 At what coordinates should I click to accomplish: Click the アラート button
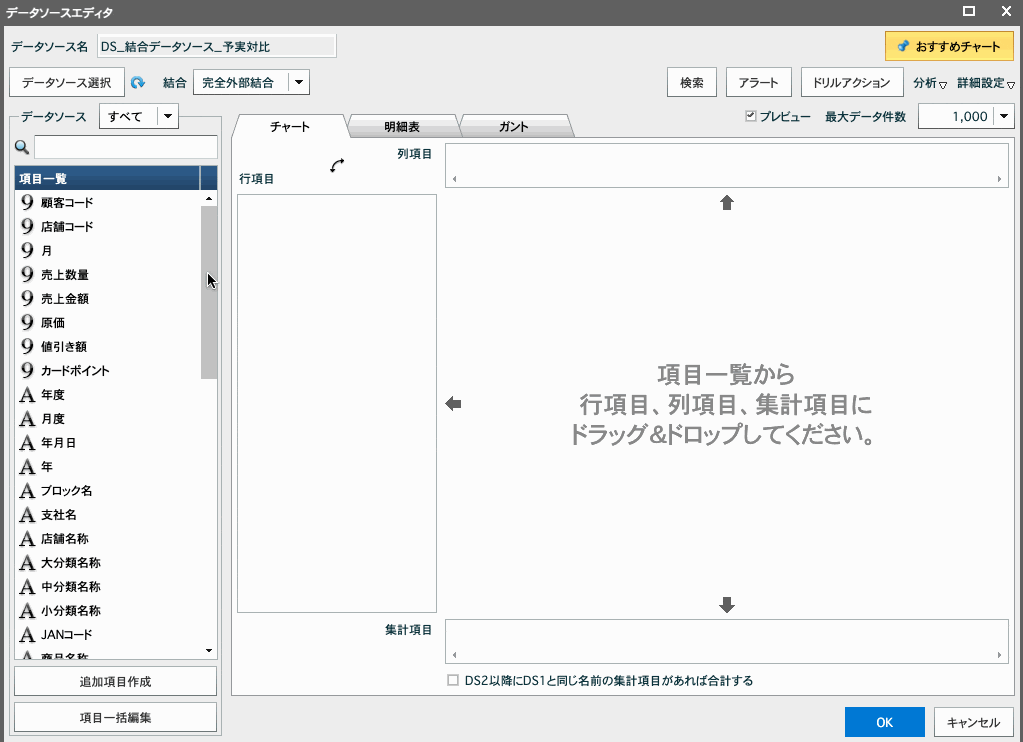click(758, 82)
